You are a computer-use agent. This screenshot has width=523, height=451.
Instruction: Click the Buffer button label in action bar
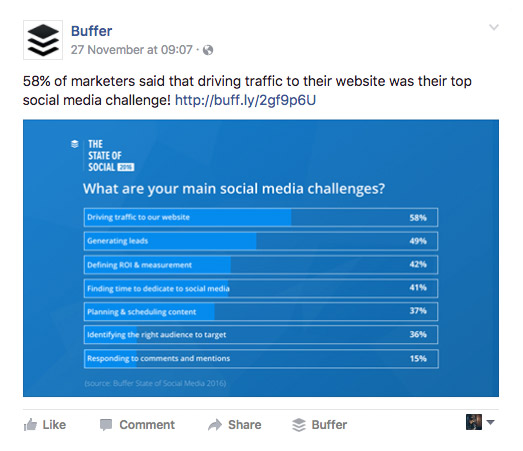point(329,425)
